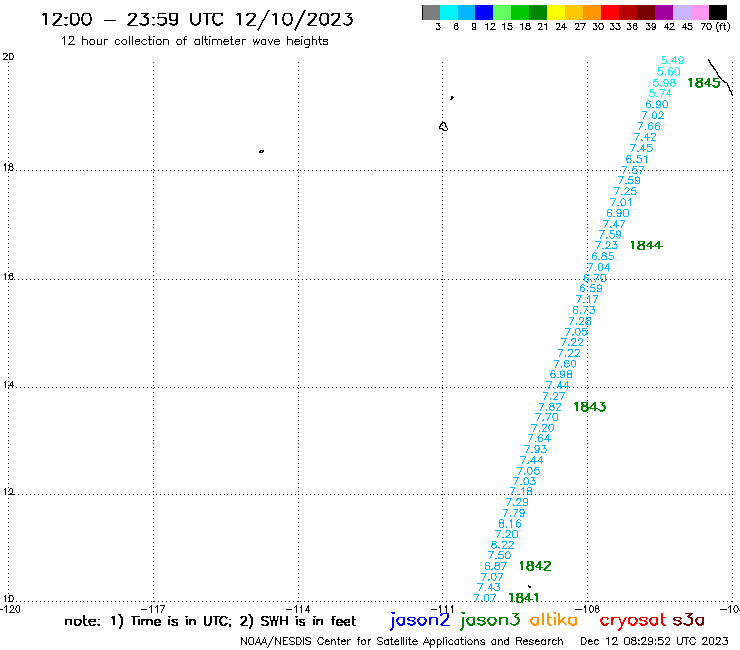Click the subtitle '12 hour collection of altimeter wave heights'
The width and height of the screenshot is (740, 650).
[x=194, y=41]
